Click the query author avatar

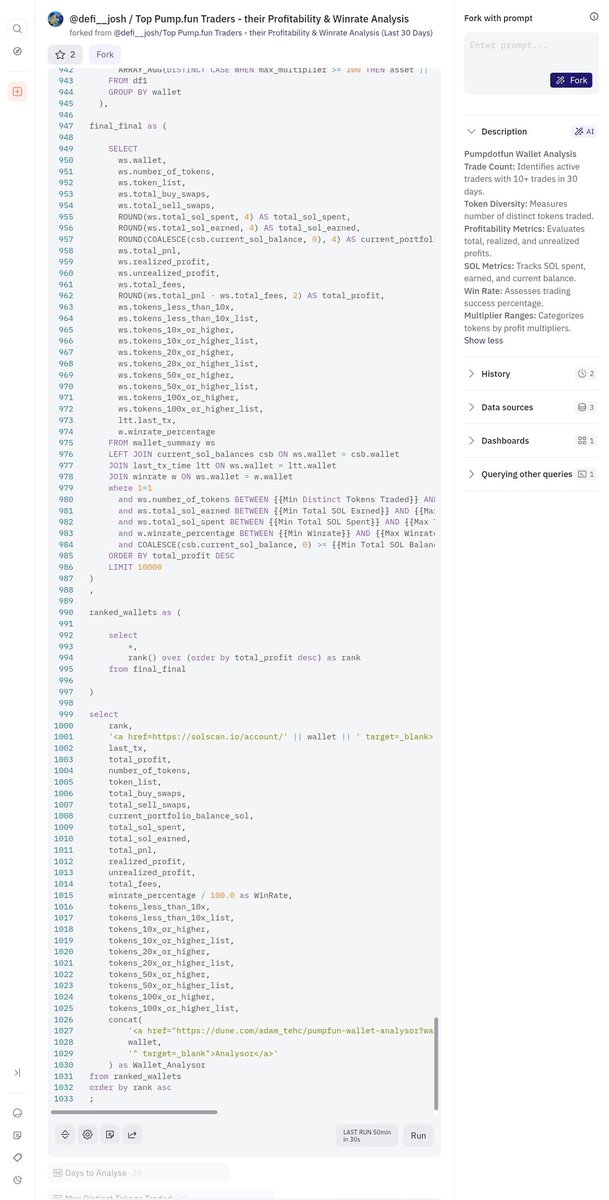(x=57, y=19)
